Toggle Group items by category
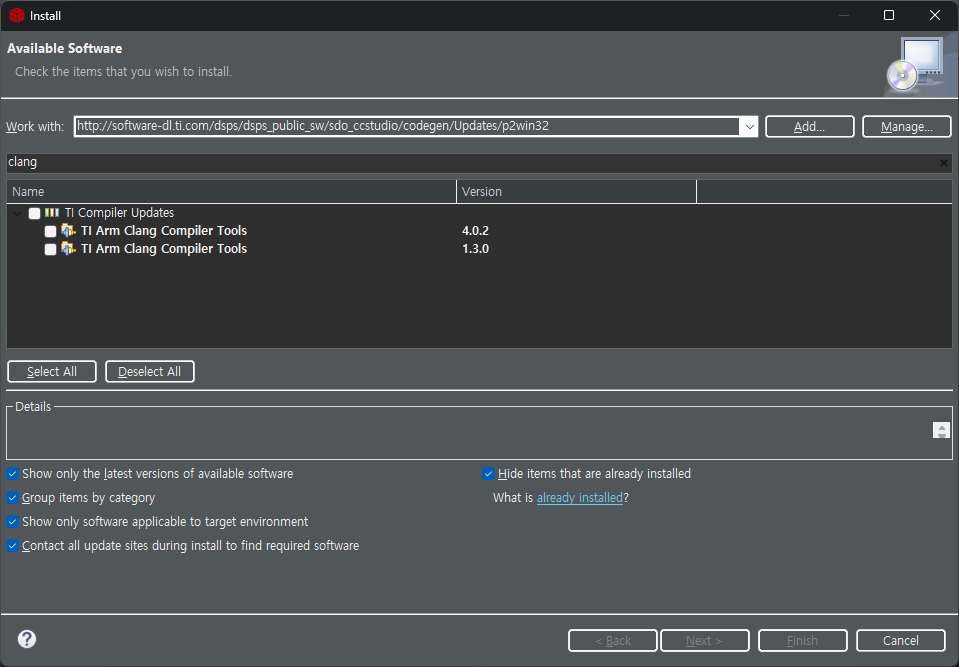The height and width of the screenshot is (667, 959). point(12,498)
